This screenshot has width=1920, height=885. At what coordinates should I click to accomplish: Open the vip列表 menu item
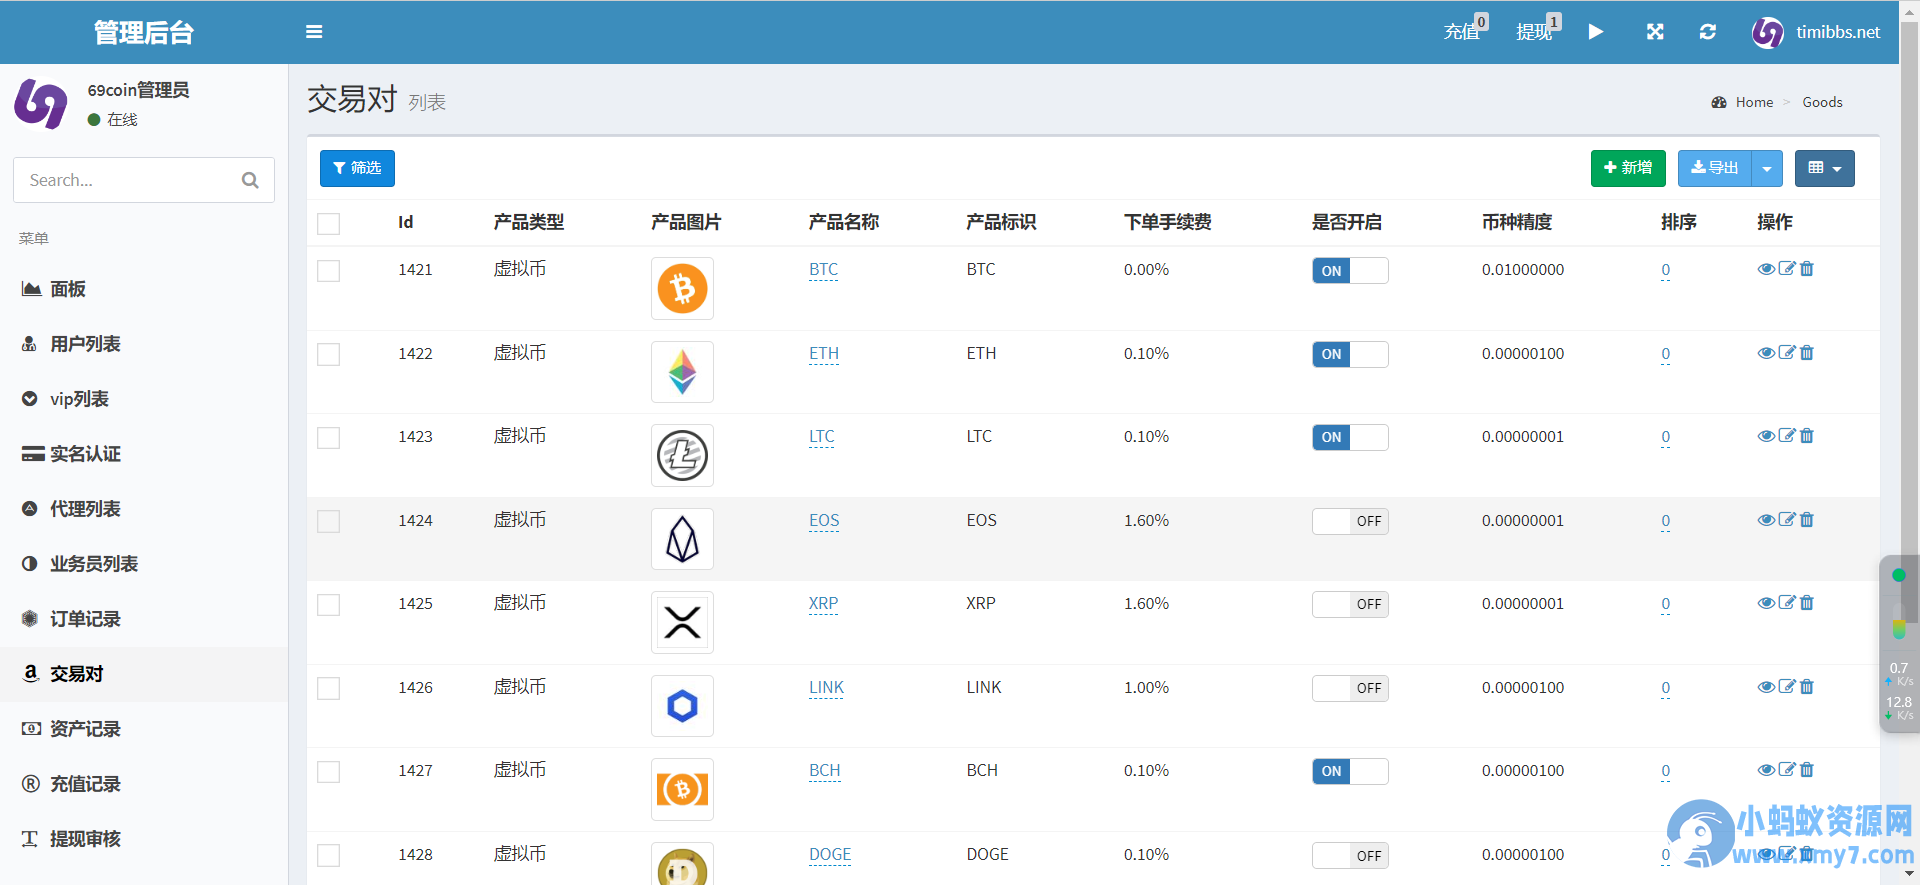[144, 399]
